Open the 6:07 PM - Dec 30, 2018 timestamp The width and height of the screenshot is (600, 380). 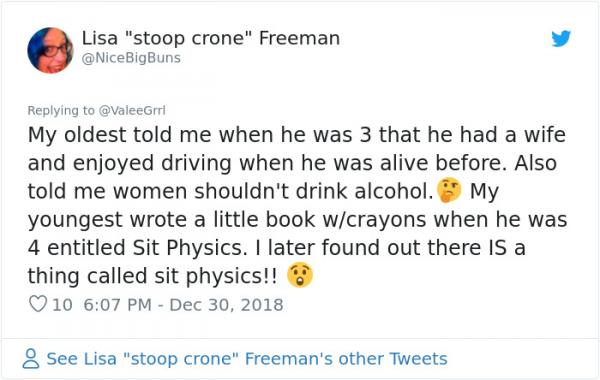pos(183,305)
